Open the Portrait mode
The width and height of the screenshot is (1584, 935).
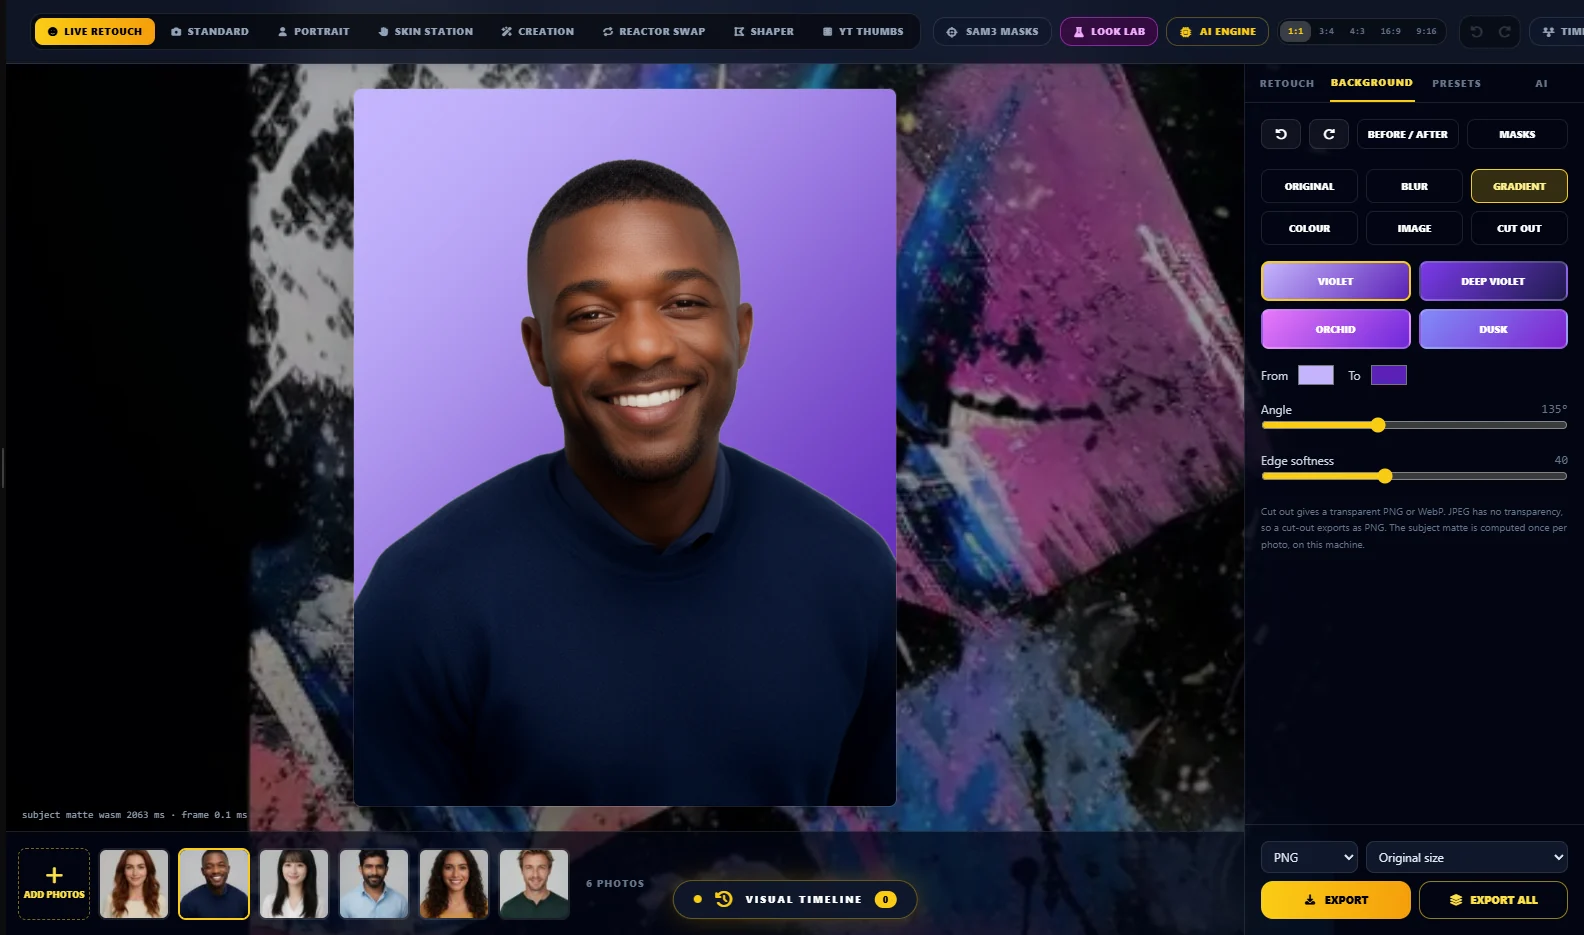[314, 32]
